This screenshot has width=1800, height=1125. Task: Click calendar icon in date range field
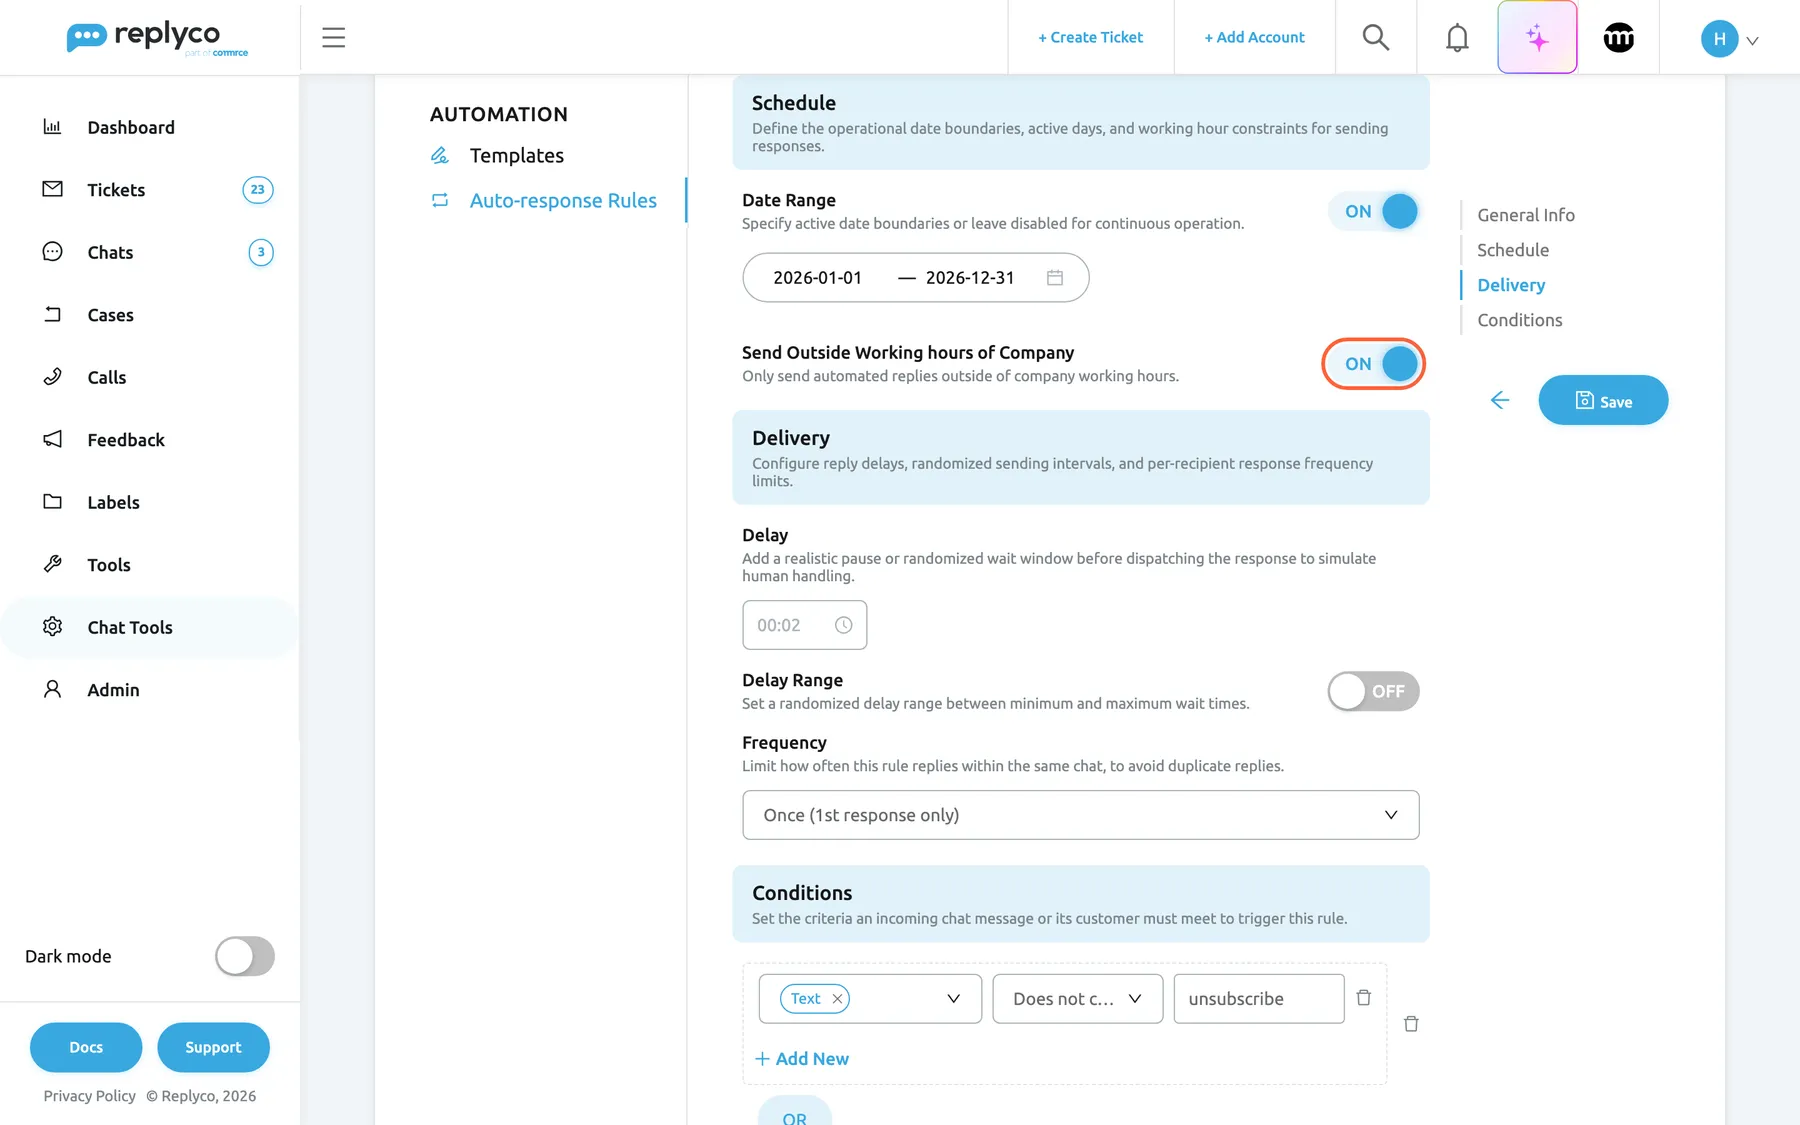(1055, 277)
